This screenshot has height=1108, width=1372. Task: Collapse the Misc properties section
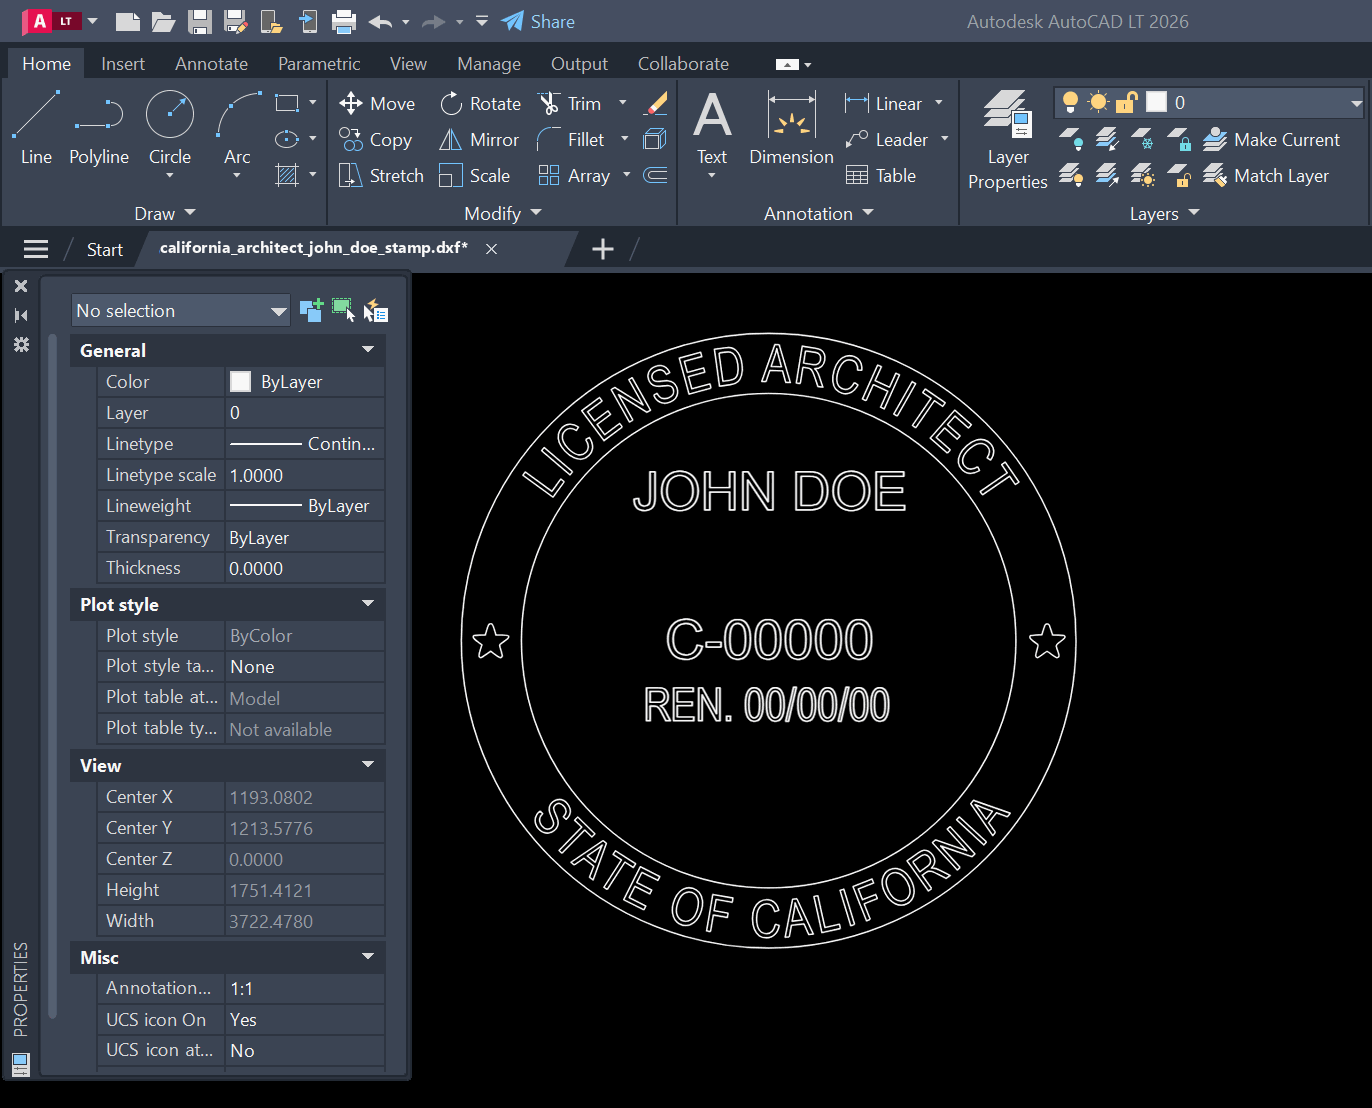(368, 957)
